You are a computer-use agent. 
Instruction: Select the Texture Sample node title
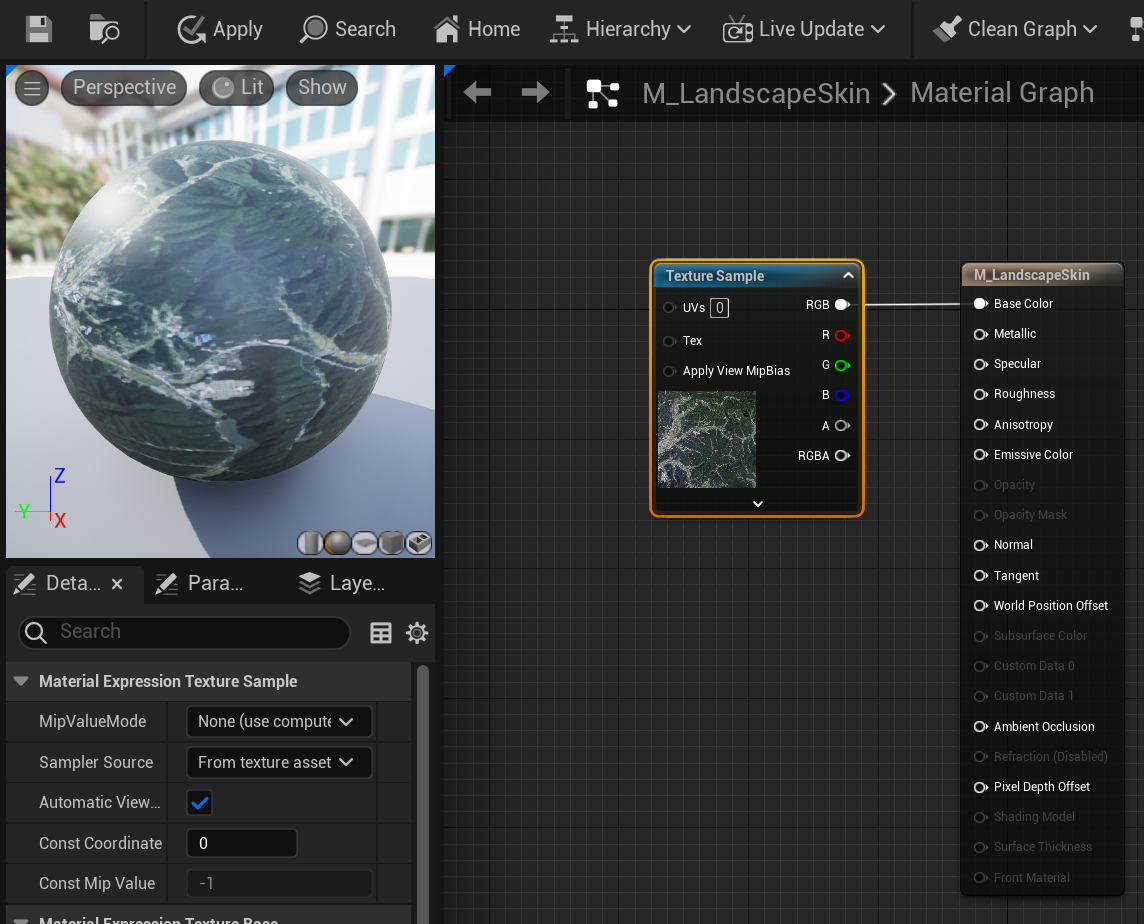pyautogui.click(x=714, y=276)
